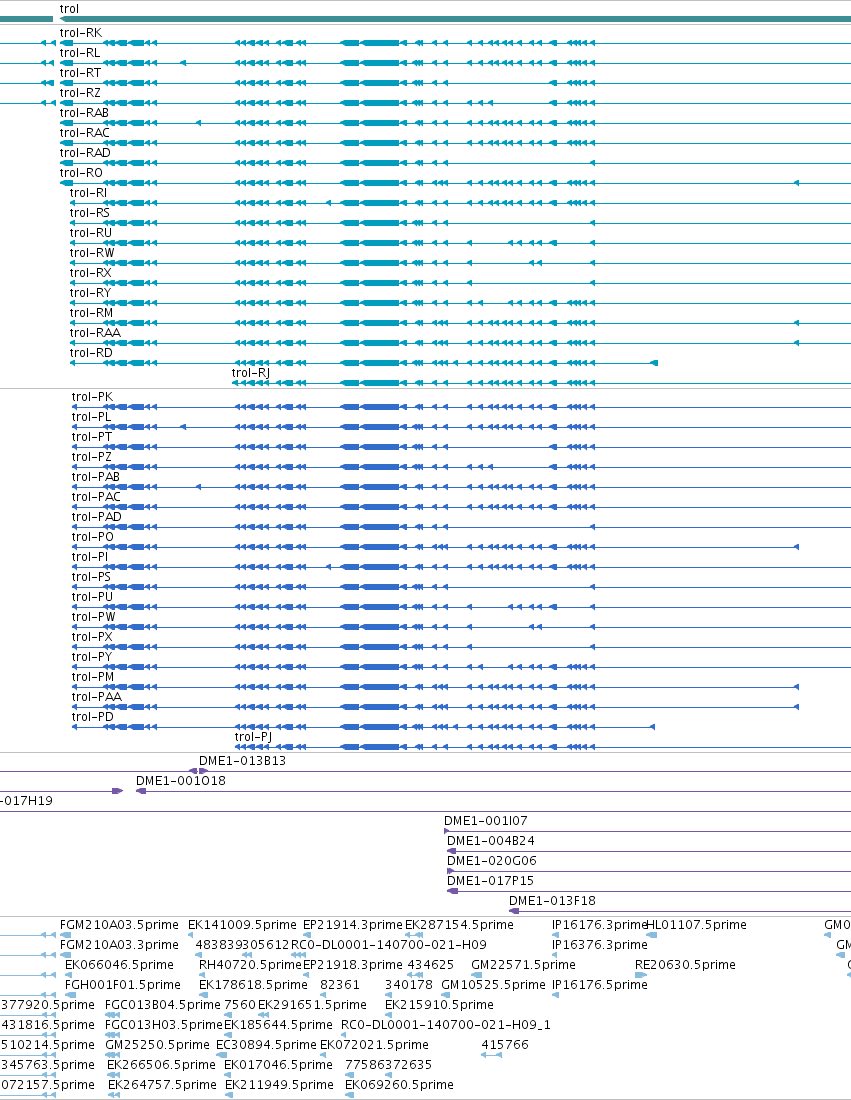Select clone DME1-001I07 label
Screen dimensions: 851x1100
click(485, 821)
